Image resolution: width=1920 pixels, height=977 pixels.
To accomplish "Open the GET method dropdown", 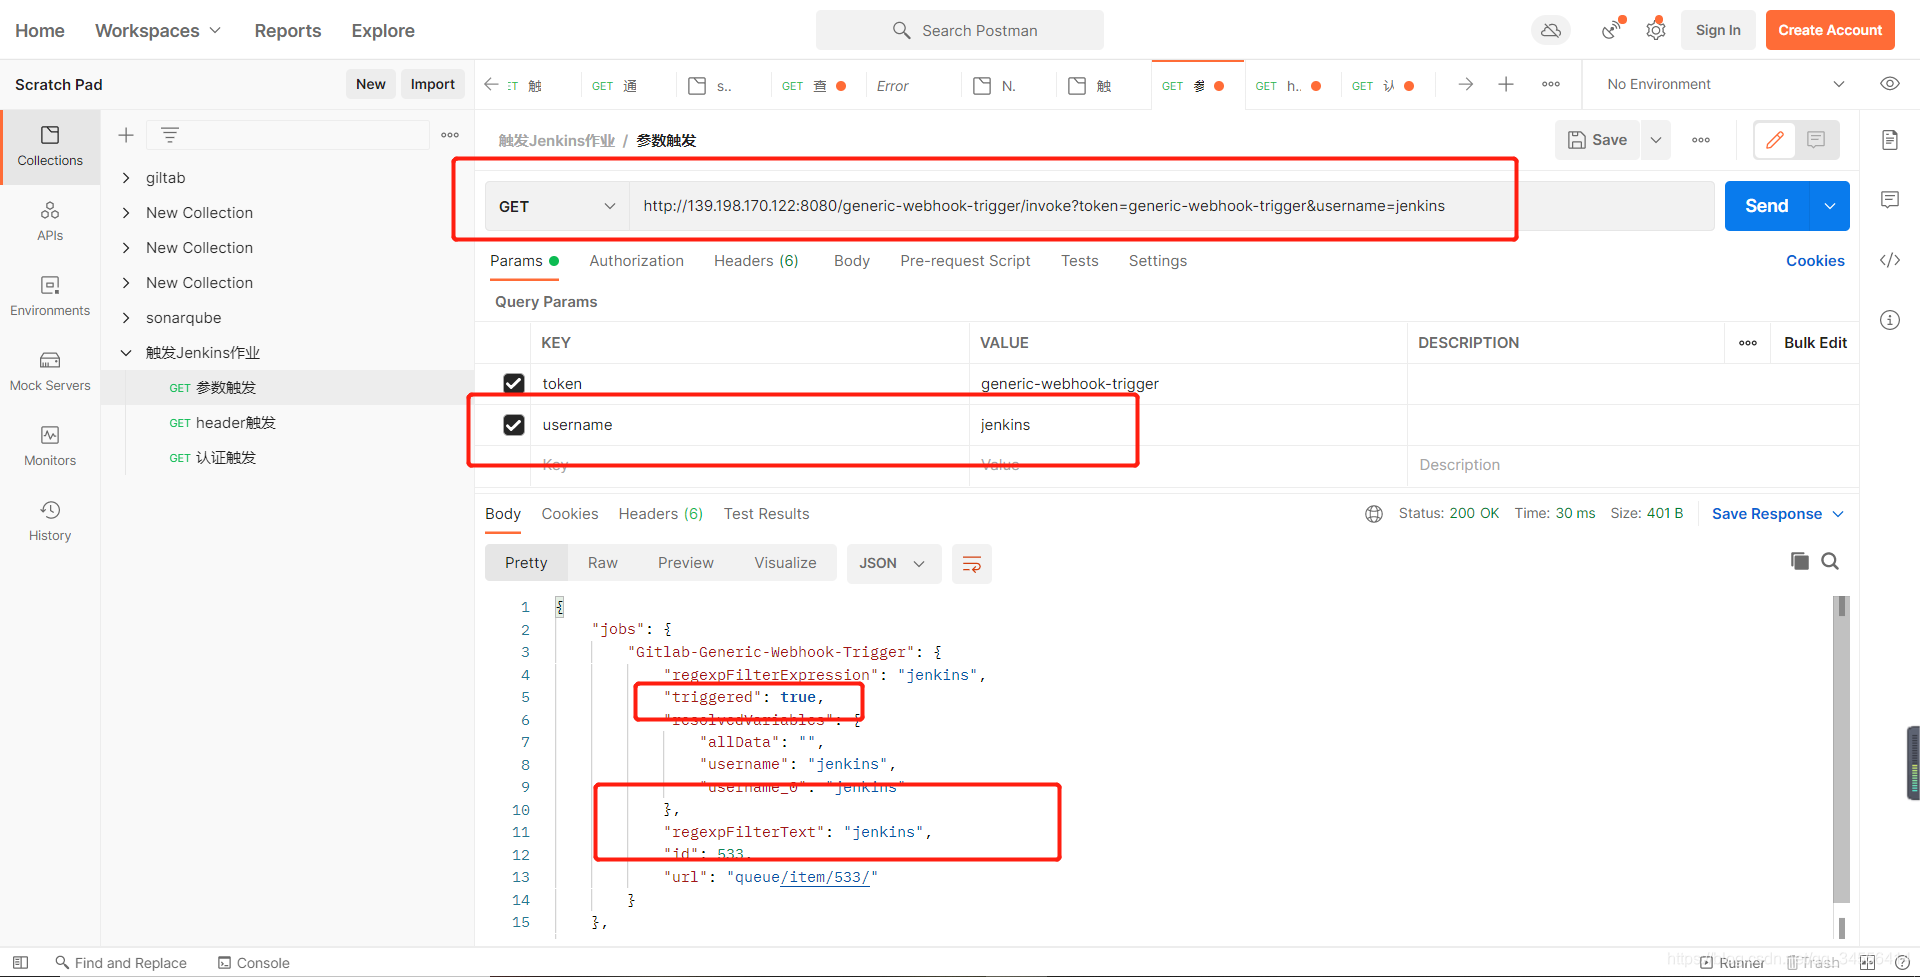I will click(557, 206).
